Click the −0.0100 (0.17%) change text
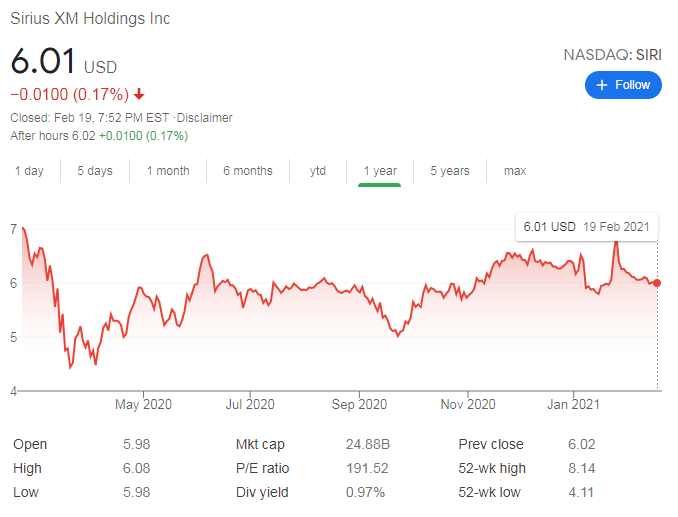This screenshot has width=678, height=517. click(x=70, y=94)
